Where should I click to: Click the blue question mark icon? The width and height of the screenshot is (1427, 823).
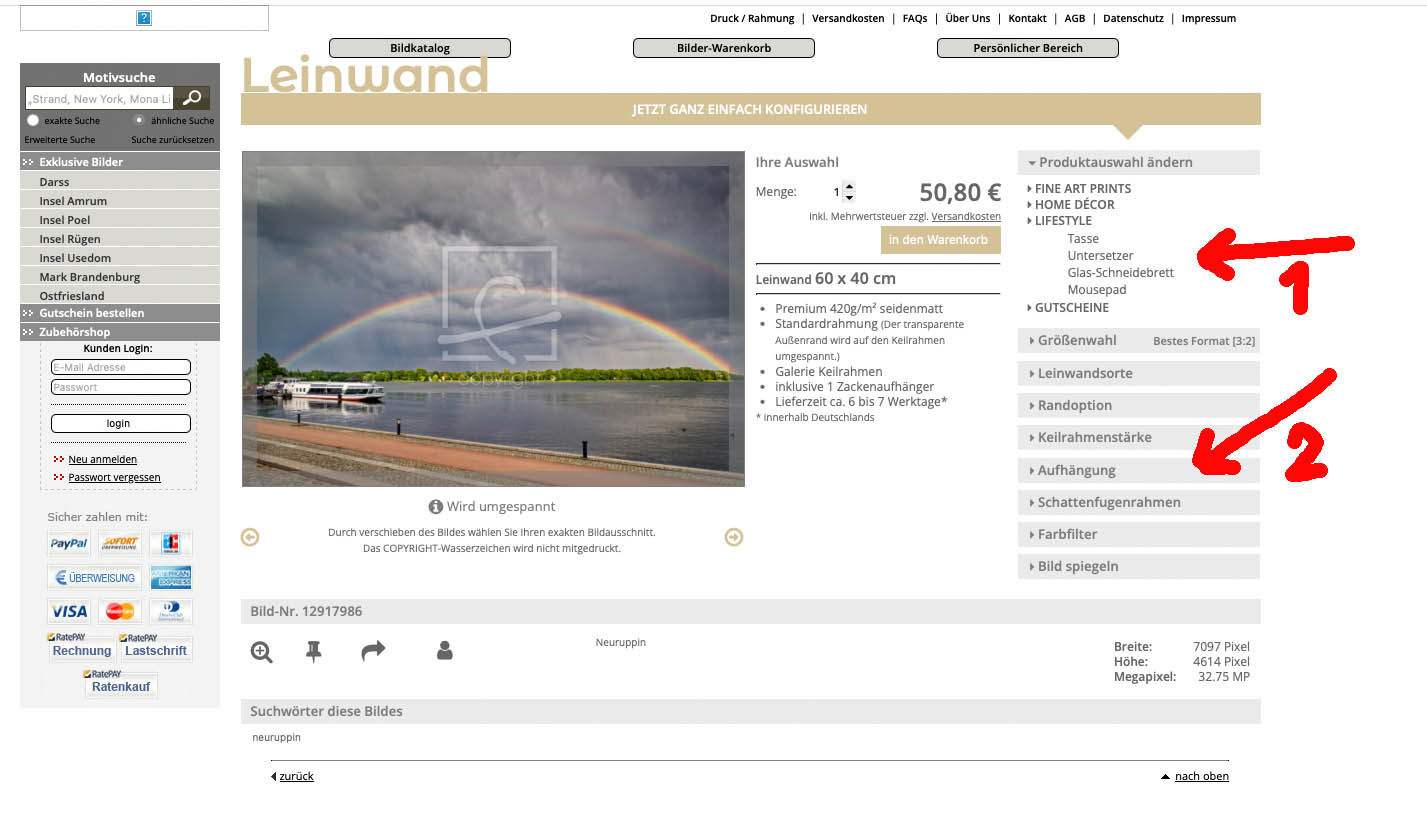(x=144, y=18)
